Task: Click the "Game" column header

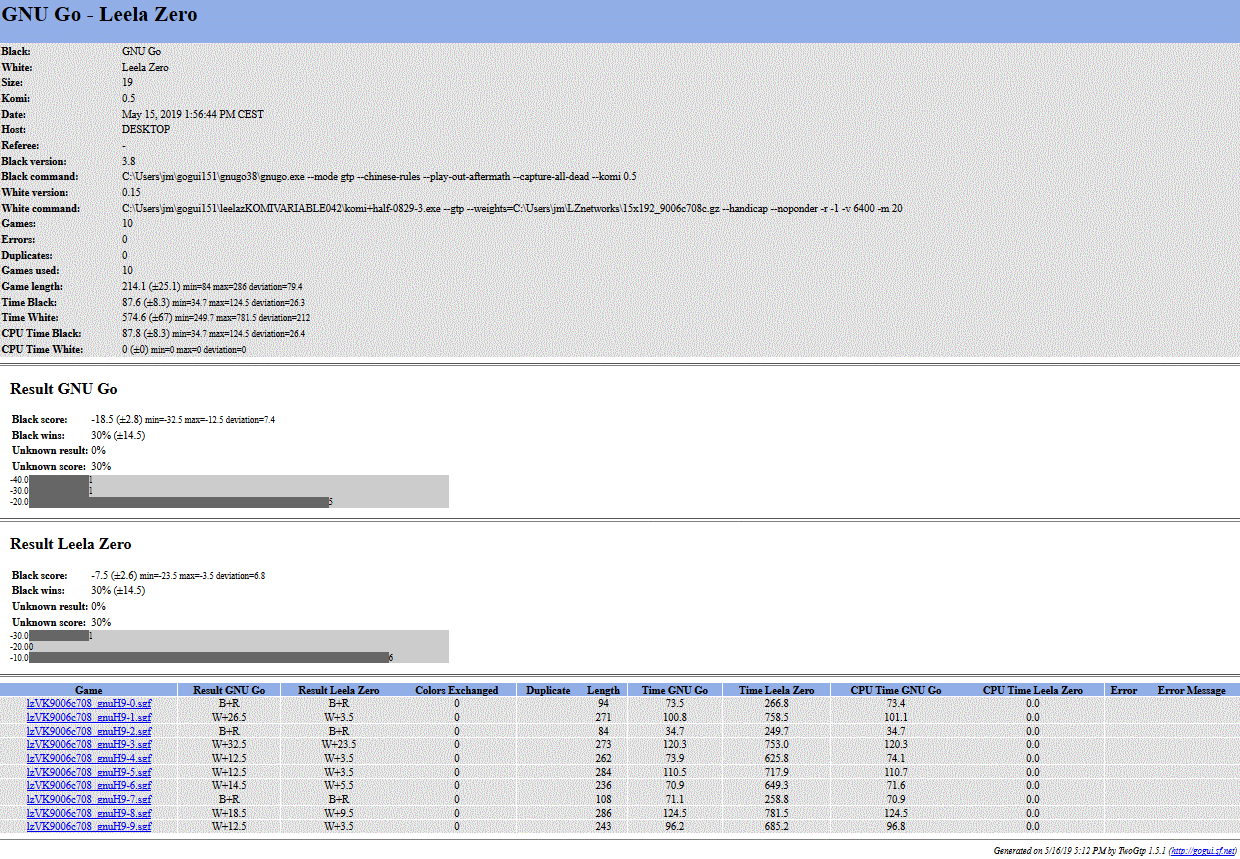Action: [89, 690]
